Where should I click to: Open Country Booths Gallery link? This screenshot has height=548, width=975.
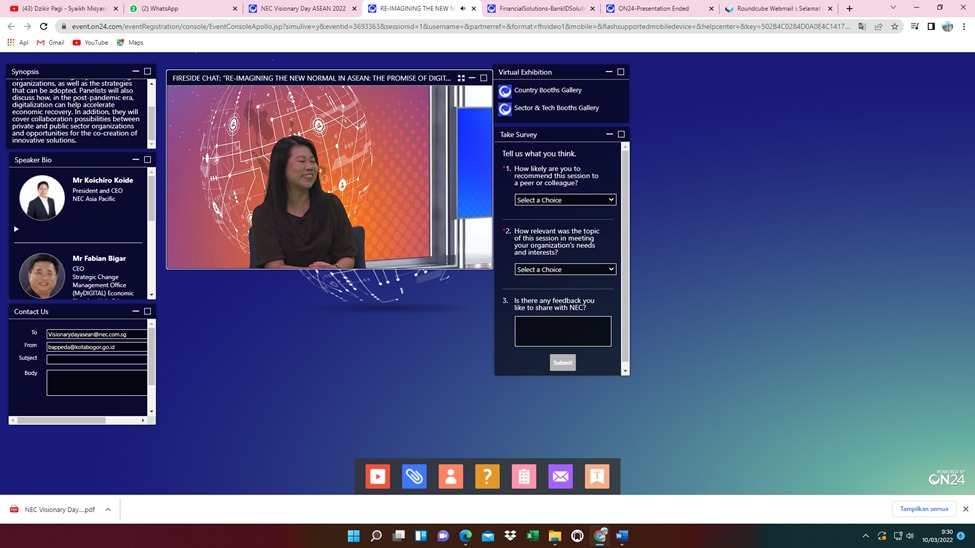[548, 90]
